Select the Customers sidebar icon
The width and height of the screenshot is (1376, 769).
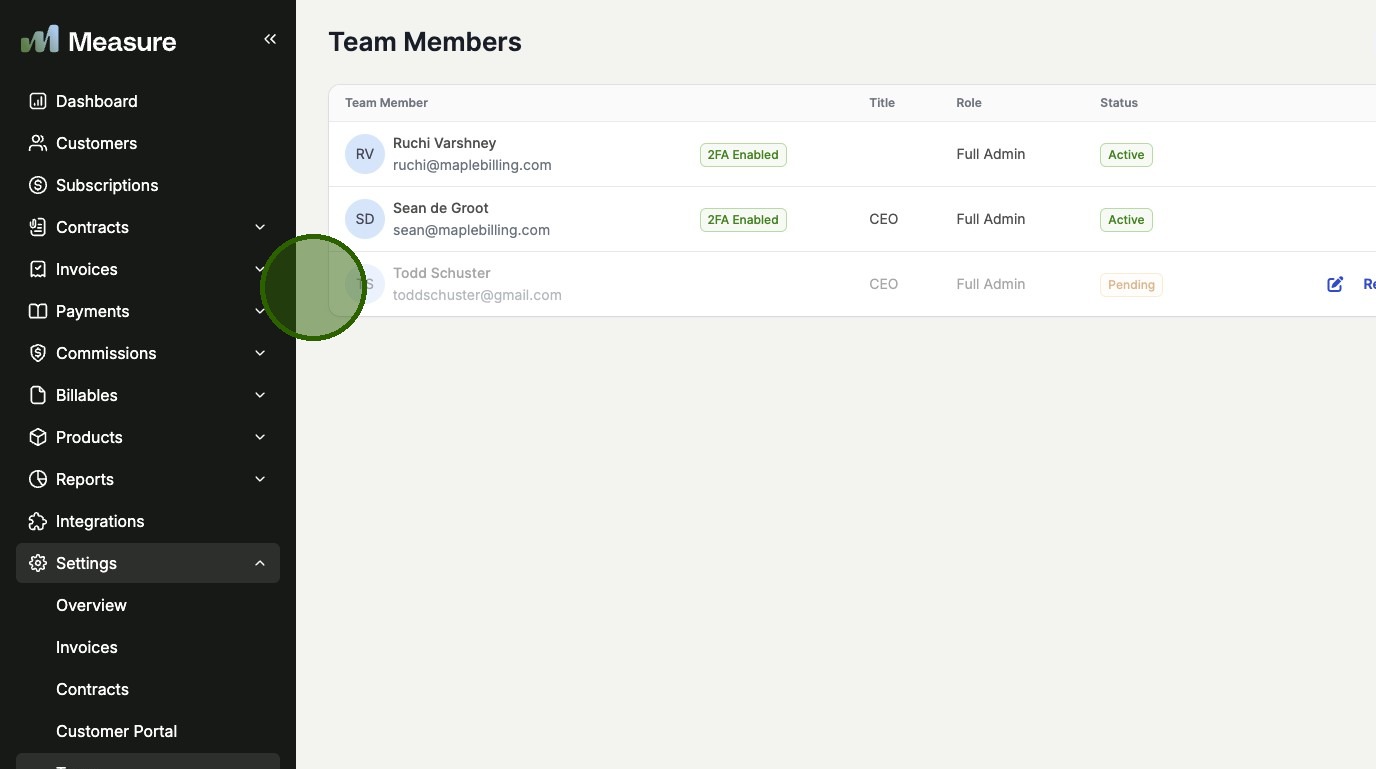37,143
